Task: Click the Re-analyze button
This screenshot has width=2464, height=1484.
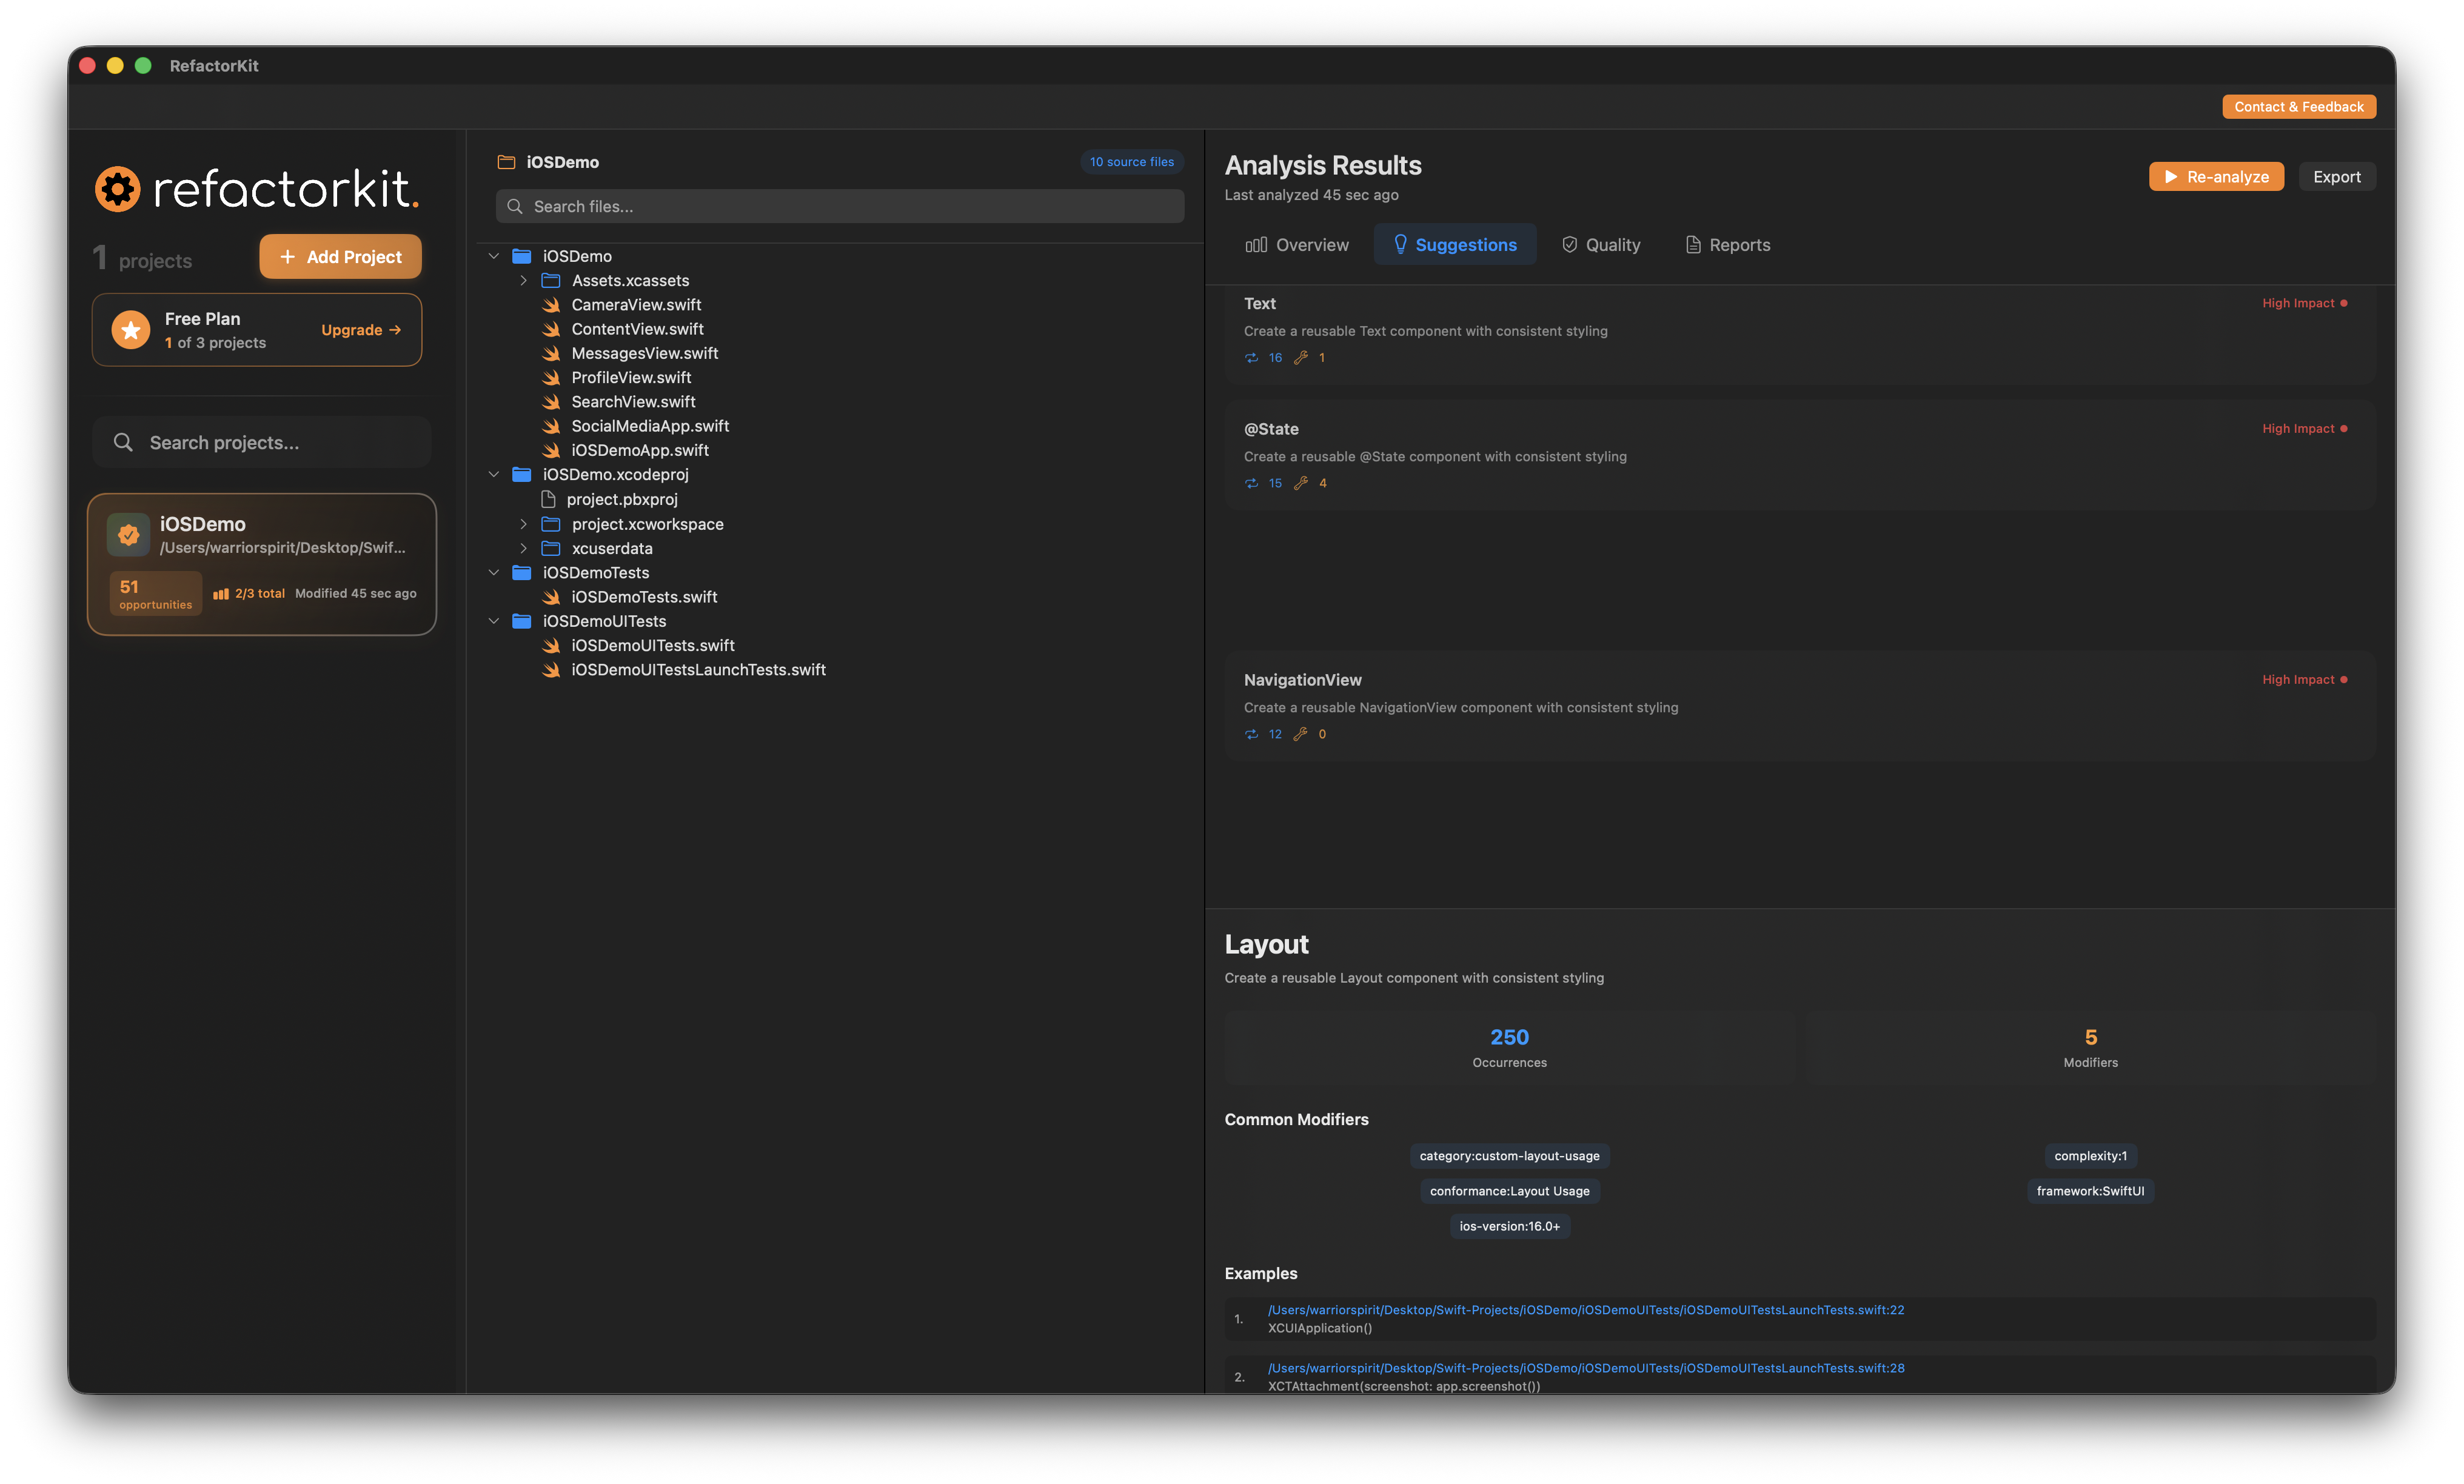Action: pos(2216,177)
